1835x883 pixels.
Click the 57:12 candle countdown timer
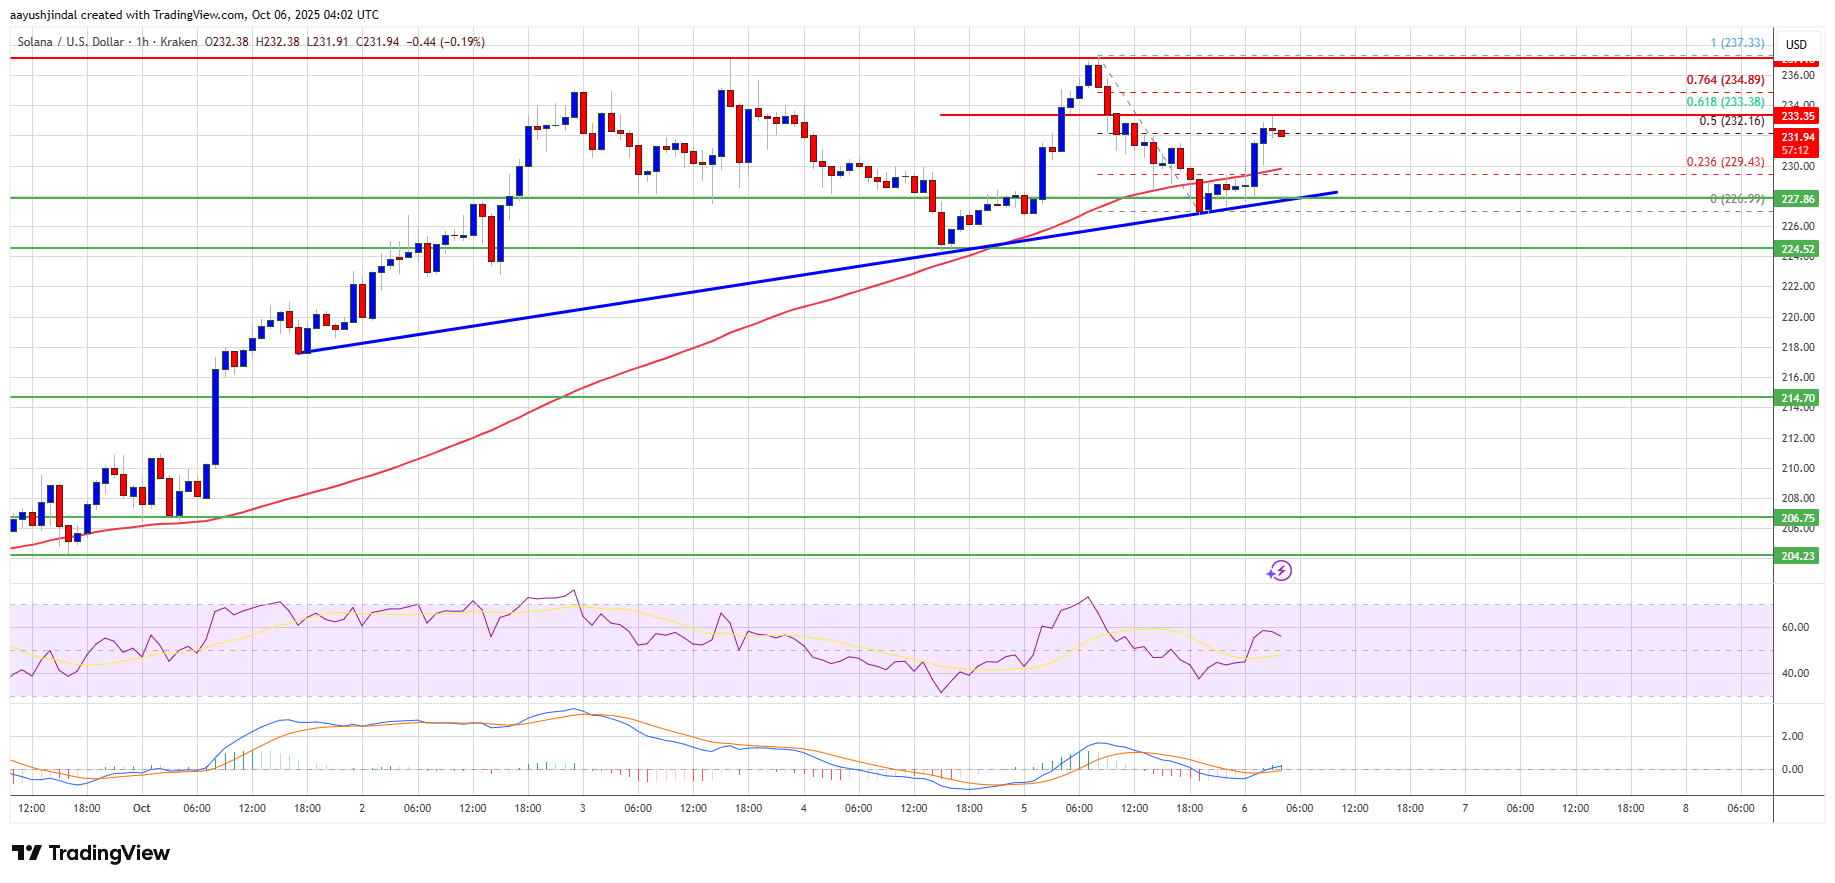point(1797,150)
